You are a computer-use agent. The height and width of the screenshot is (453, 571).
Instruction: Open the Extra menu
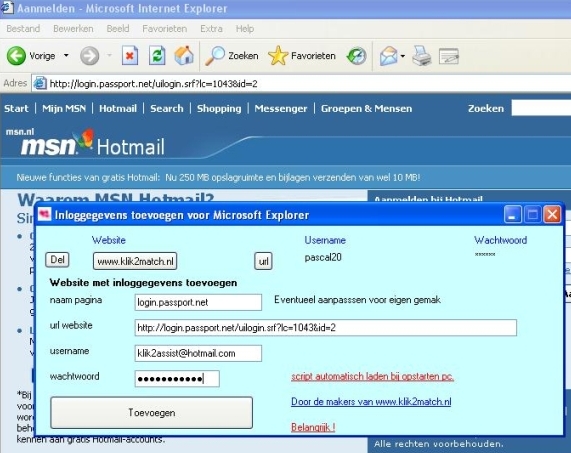211,28
